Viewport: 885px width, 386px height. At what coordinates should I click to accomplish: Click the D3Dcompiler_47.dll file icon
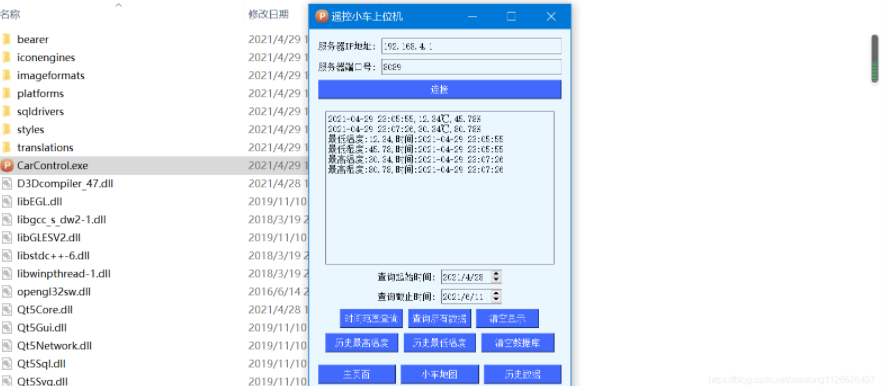pos(7,183)
